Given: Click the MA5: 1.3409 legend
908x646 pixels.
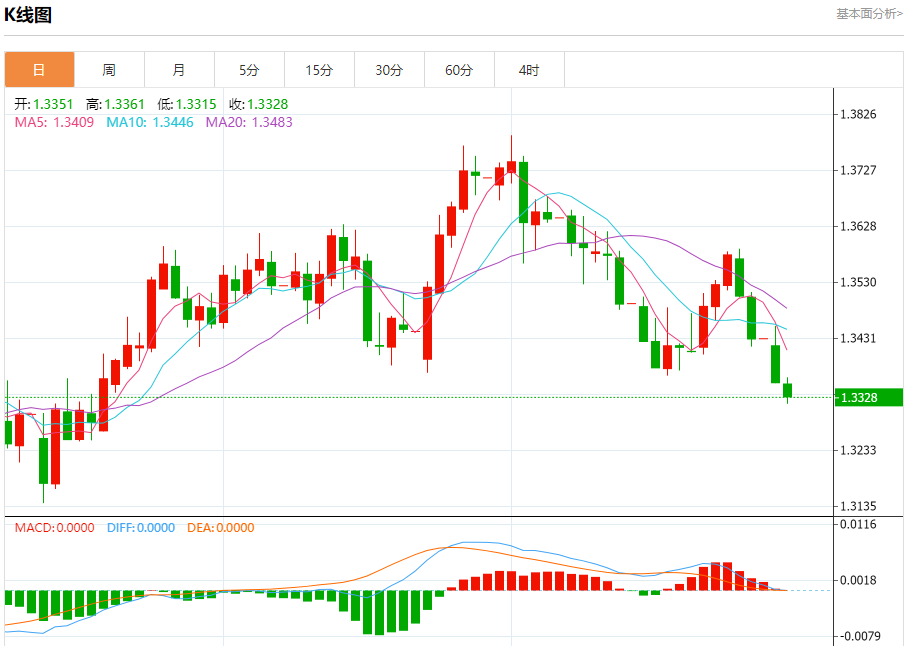Looking at the screenshot, I should coord(54,122).
